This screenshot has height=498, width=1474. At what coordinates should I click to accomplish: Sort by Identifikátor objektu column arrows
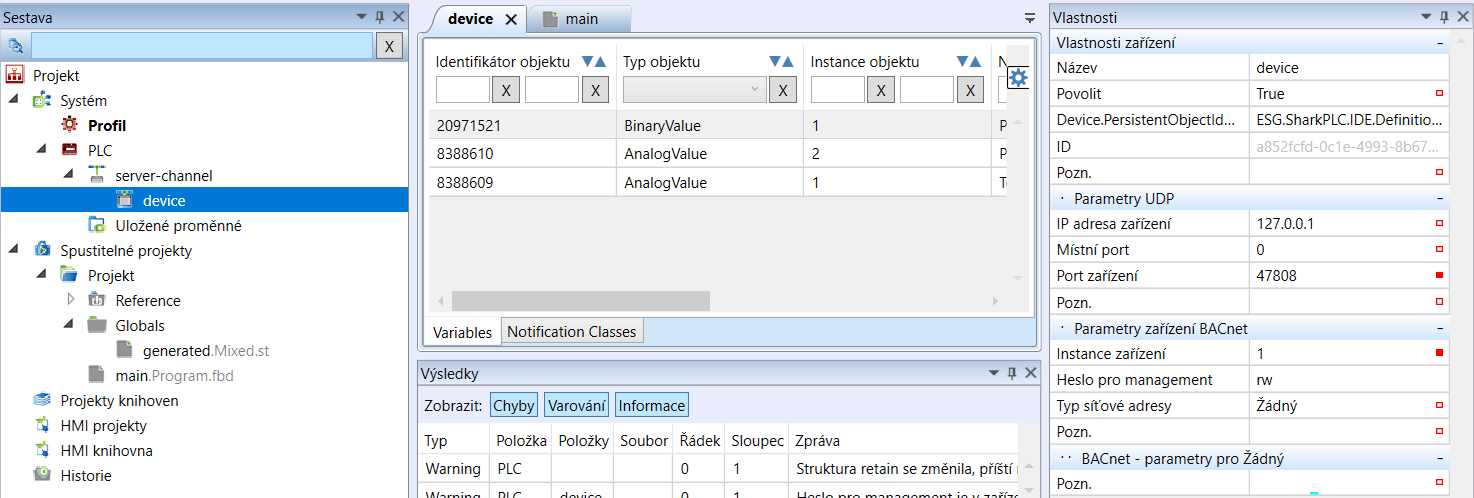pyautogui.click(x=594, y=62)
